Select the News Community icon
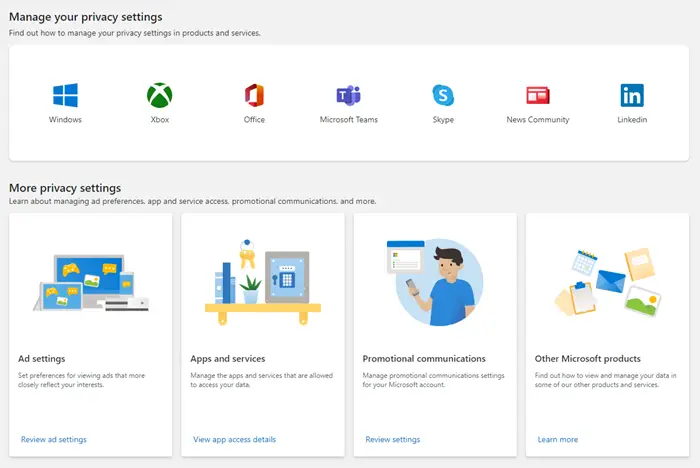This screenshot has height=468, width=700. tap(538, 95)
